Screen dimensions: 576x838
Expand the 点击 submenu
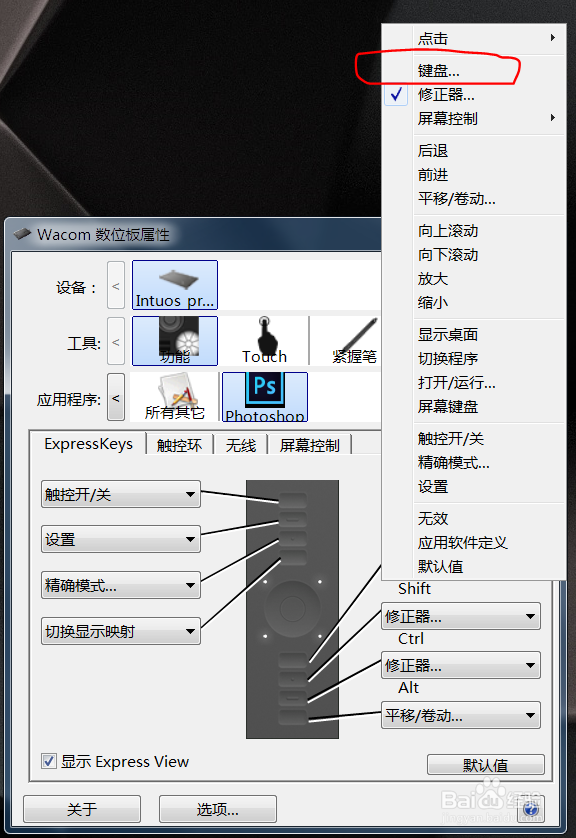(474, 38)
